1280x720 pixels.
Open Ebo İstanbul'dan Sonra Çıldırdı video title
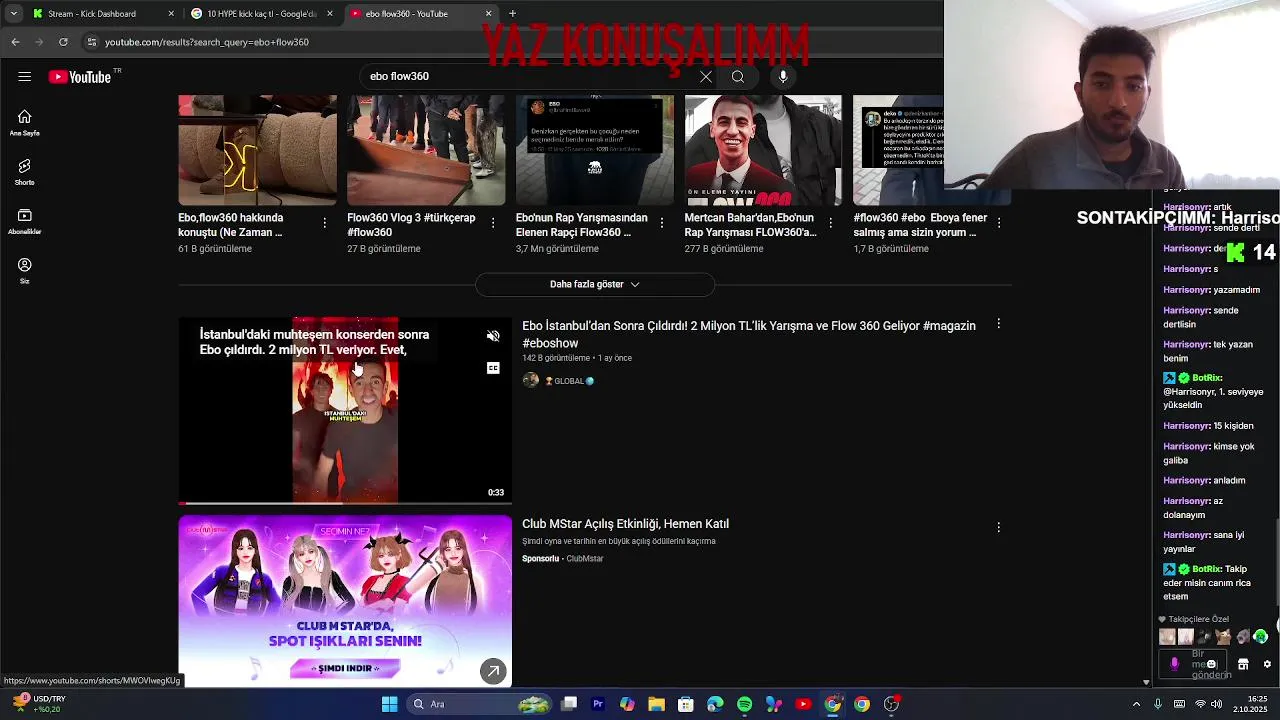click(749, 334)
